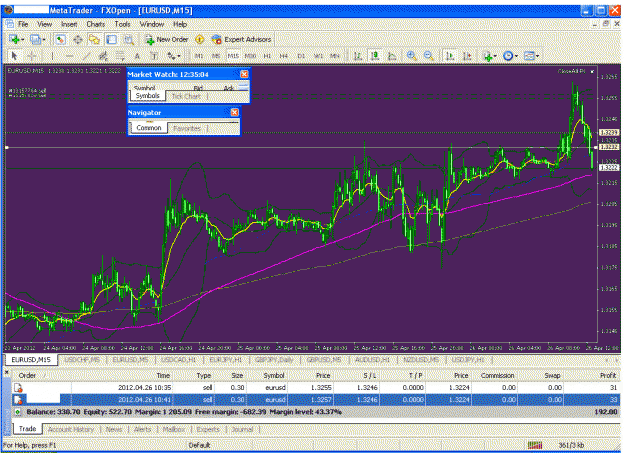Viewport: 625px width, 453px height.
Task: Switch chart to M5 timeframe
Action: pos(216,56)
